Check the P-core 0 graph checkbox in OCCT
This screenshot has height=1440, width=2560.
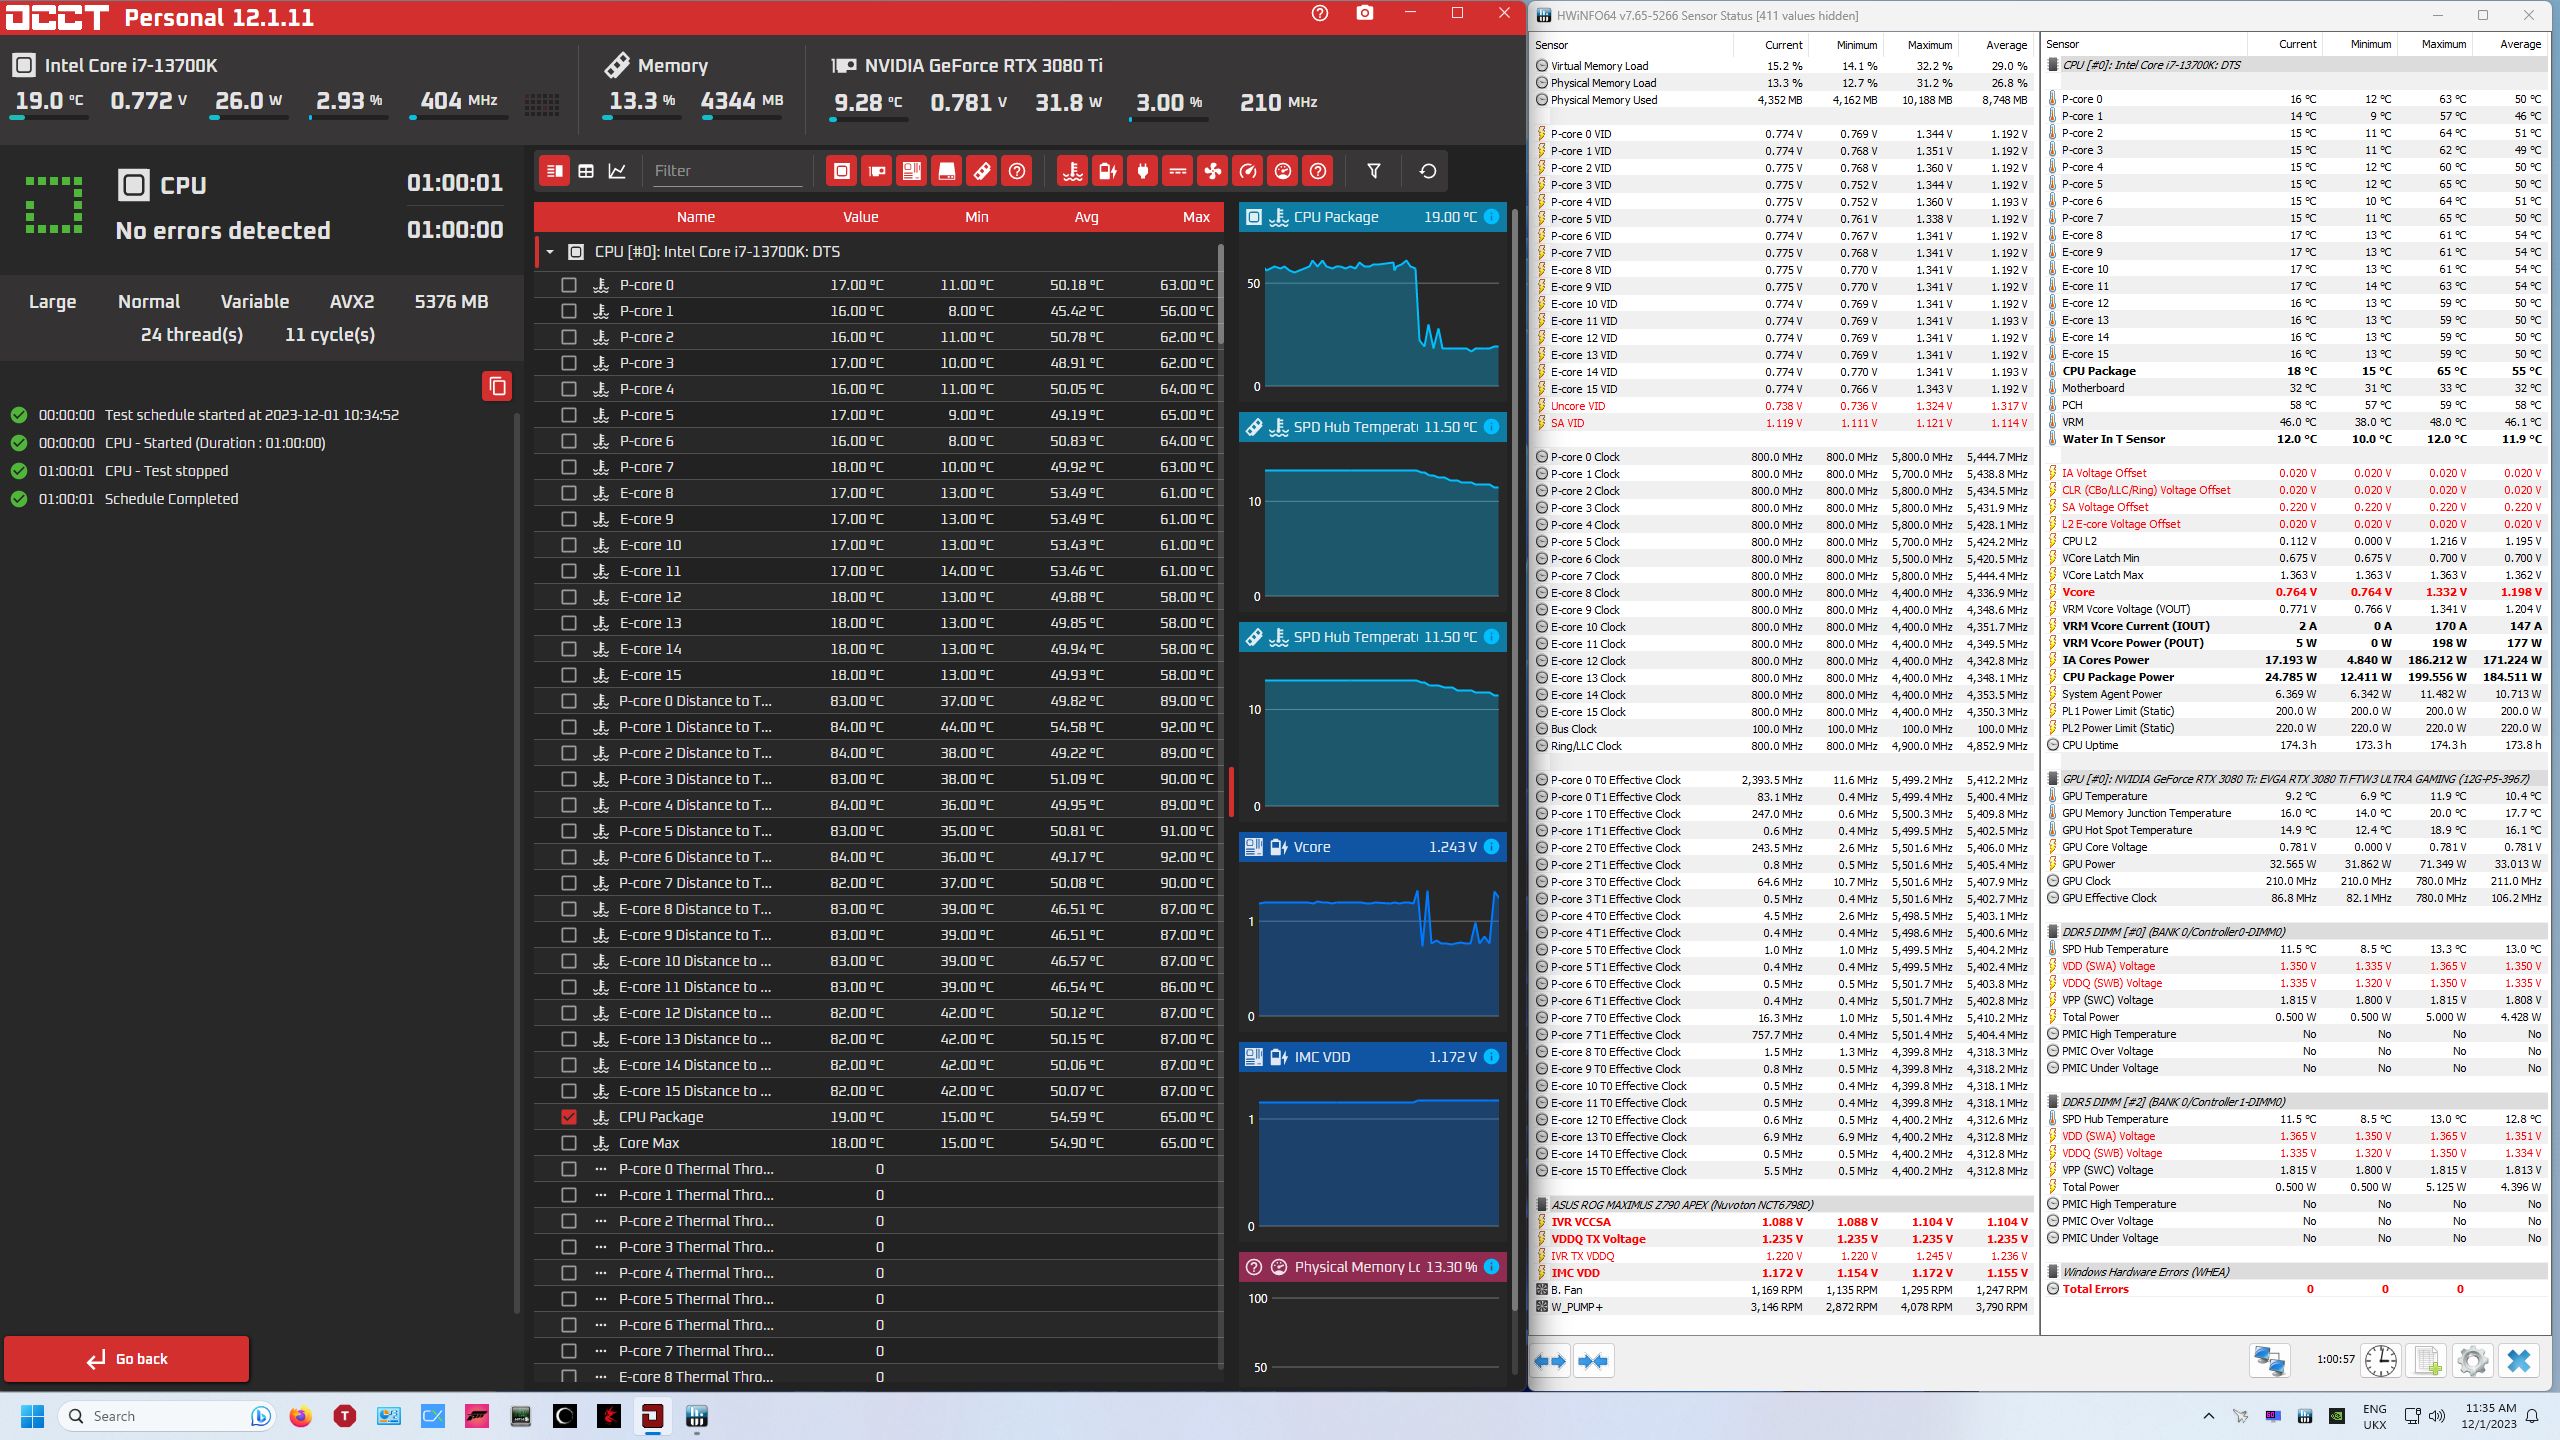coord(569,285)
